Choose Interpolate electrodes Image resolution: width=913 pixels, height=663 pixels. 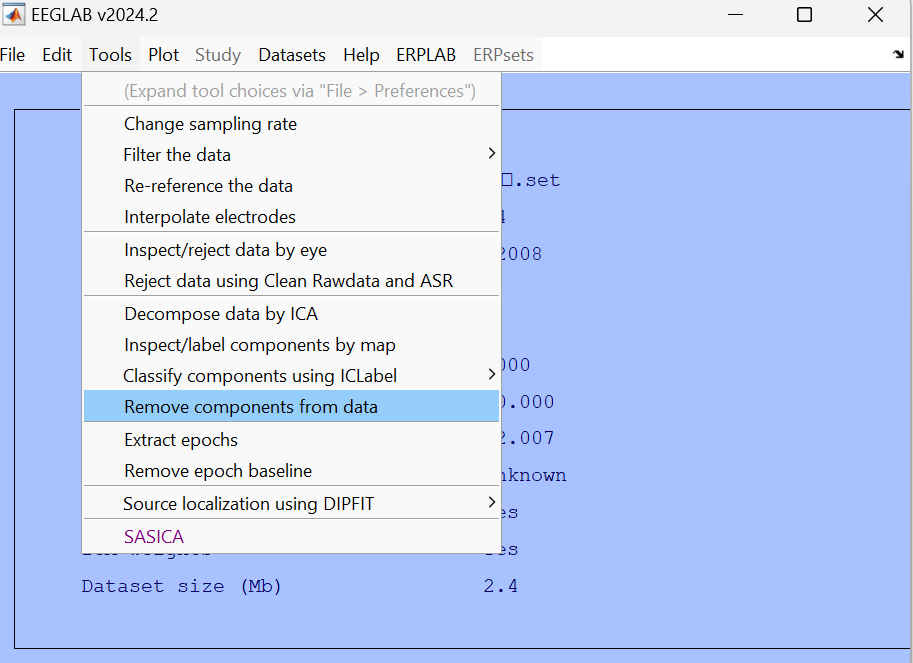coord(292,217)
